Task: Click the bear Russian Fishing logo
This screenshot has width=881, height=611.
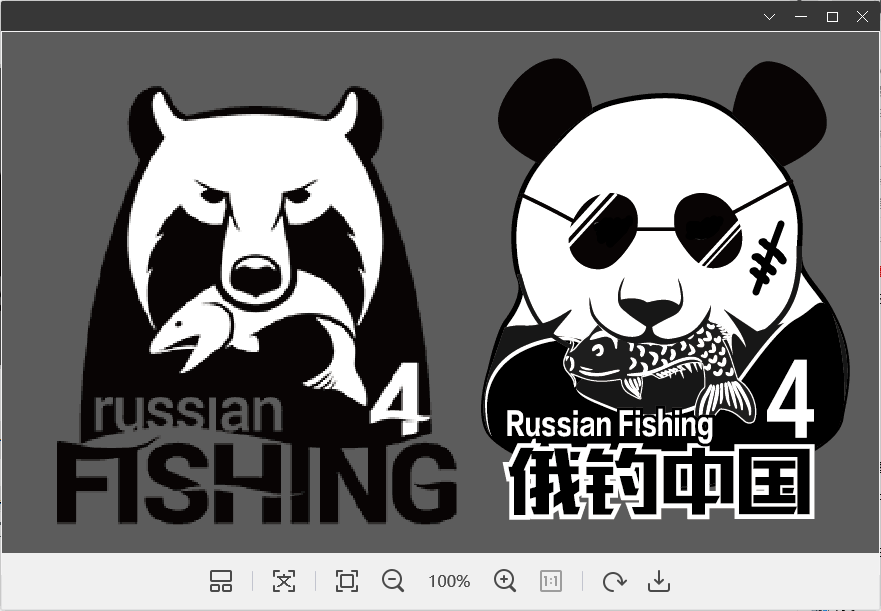Action: (257, 306)
